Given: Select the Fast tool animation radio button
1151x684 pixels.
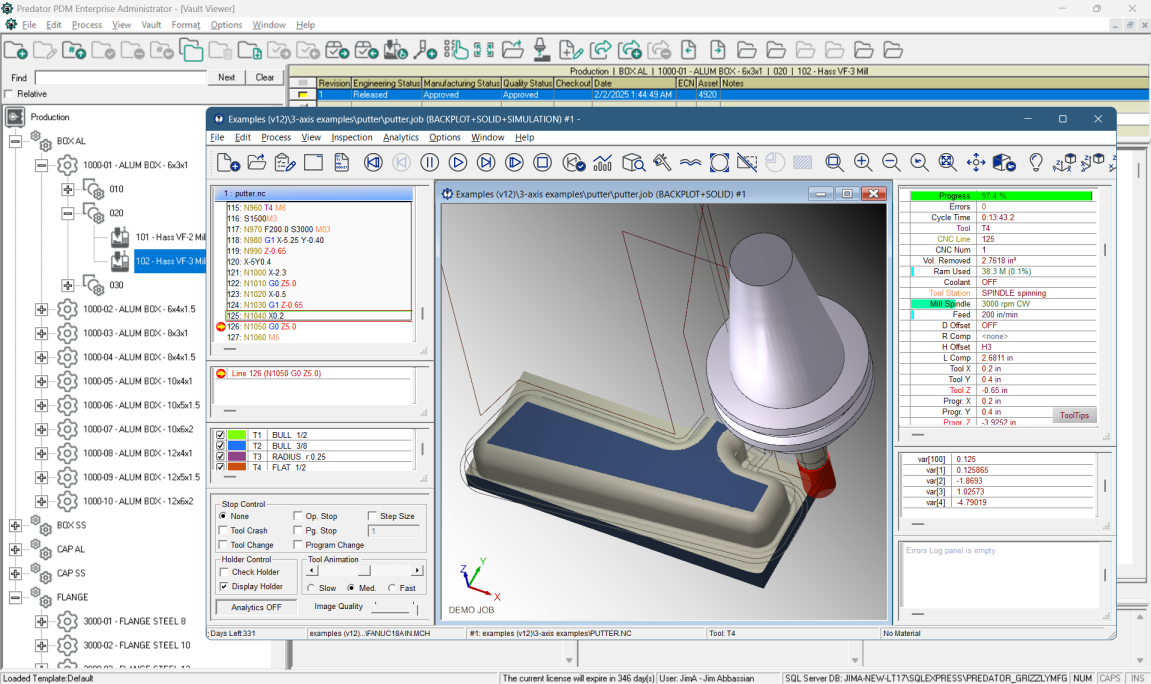Looking at the screenshot, I should pos(392,588).
